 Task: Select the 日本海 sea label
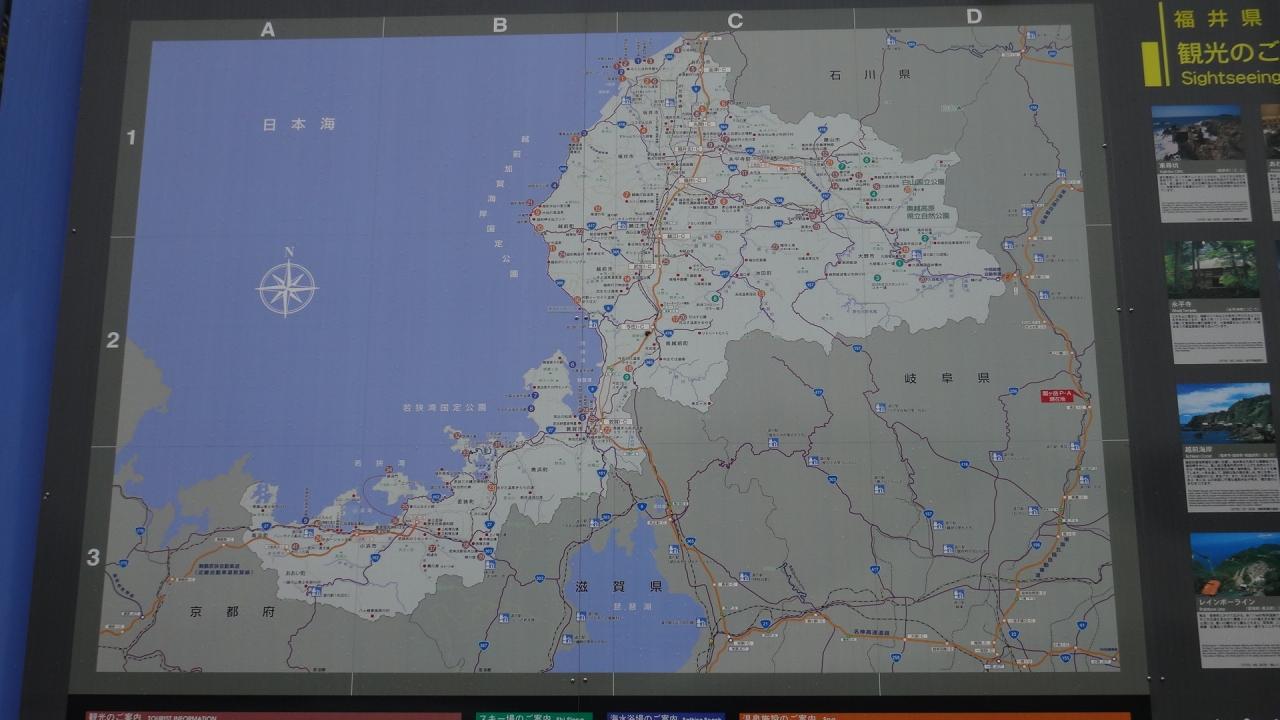pos(284,125)
